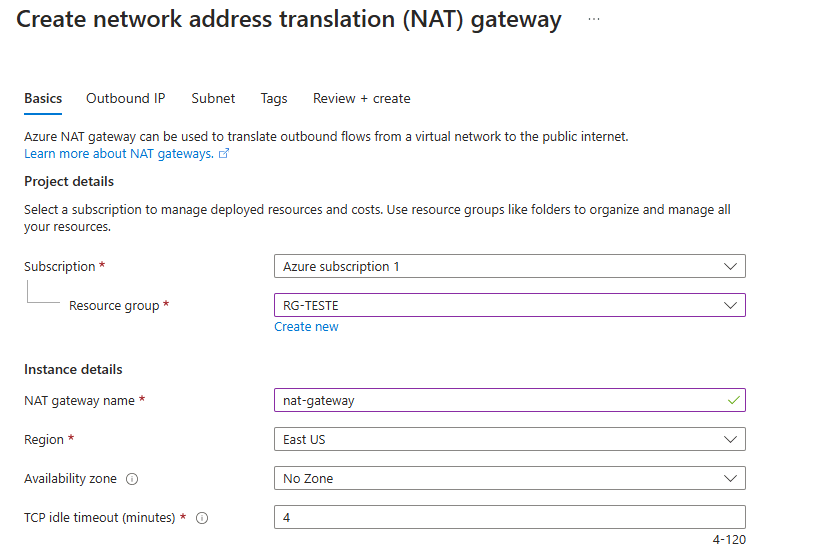Click green checkmark in NAT gateway name field
Viewport: 820px width, 560px height.
pyautogui.click(x=733, y=400)
